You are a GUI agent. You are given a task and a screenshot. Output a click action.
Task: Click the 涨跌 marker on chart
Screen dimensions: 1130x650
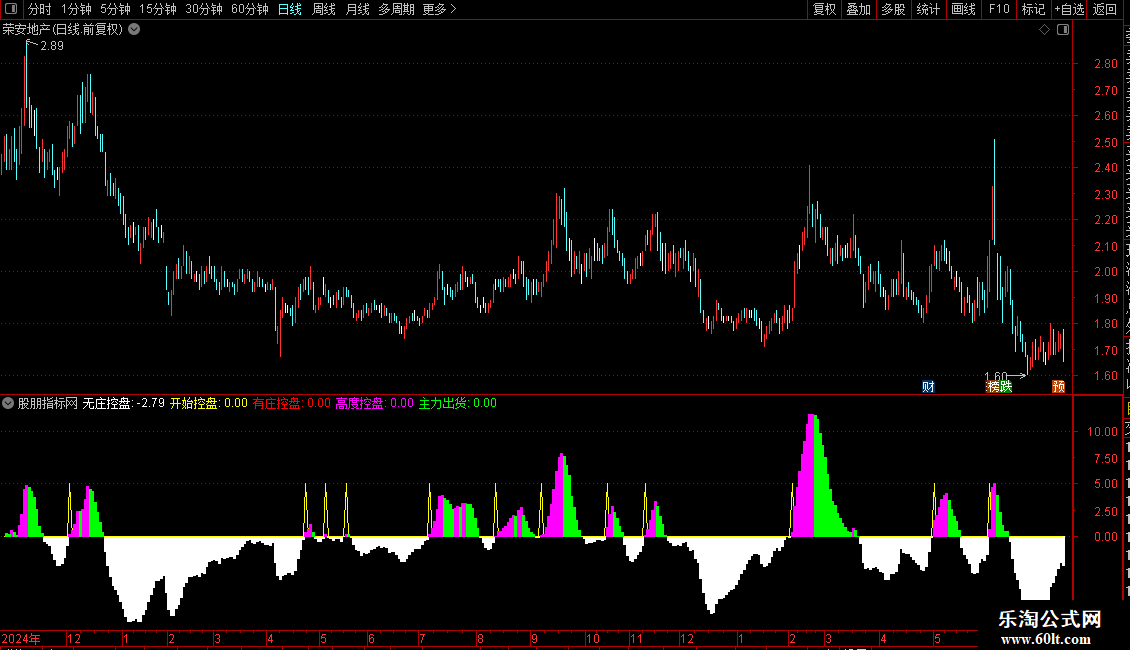[999, 387]
